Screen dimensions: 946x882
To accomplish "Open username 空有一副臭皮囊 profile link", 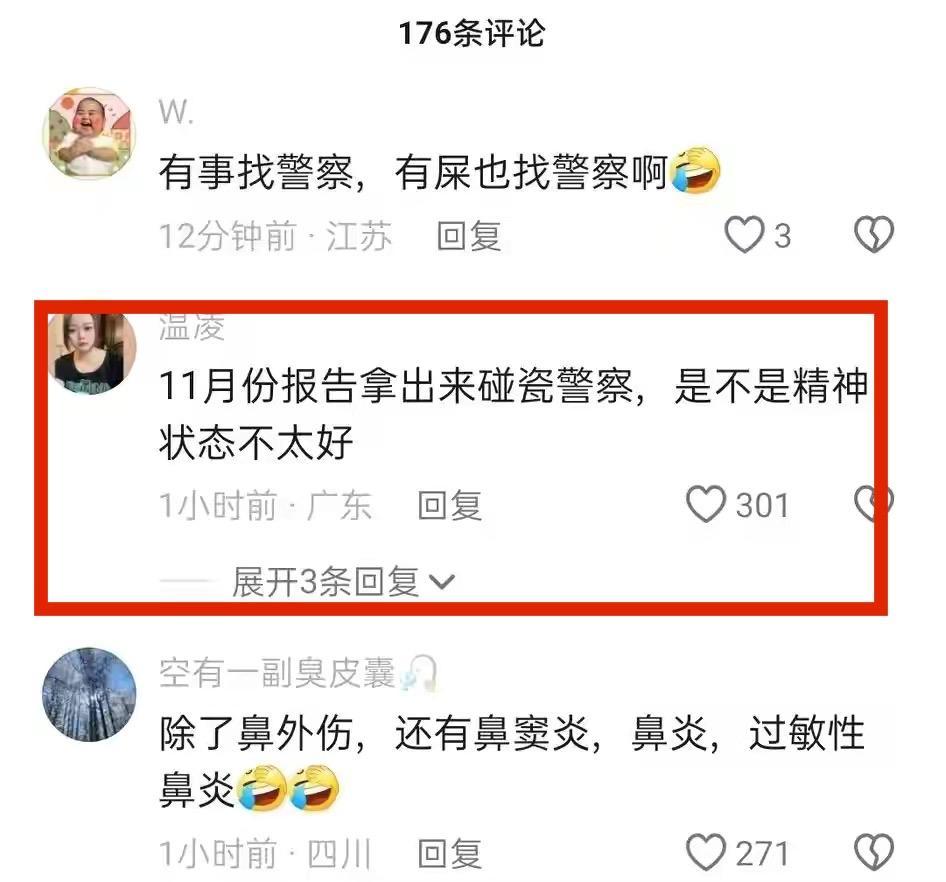I will [x=278, y=673].
